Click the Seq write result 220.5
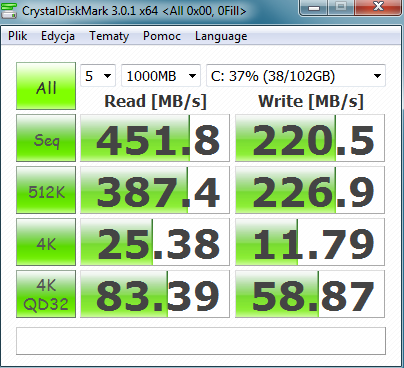The image size is (404, 368). tap(310, 138)
